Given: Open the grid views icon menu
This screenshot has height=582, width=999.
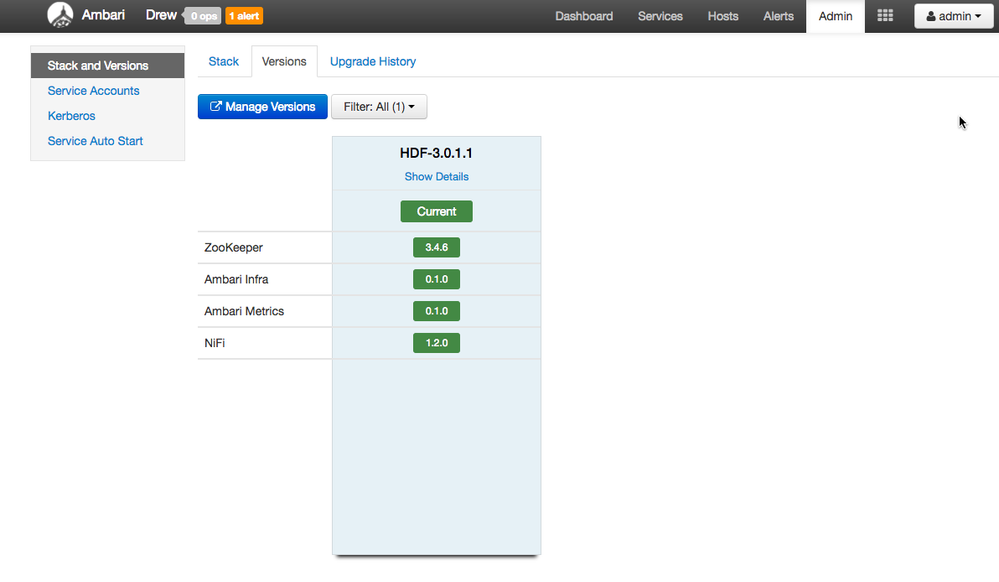Looking at the screenshot, I should pyautogui.click(x=885, y=16).
